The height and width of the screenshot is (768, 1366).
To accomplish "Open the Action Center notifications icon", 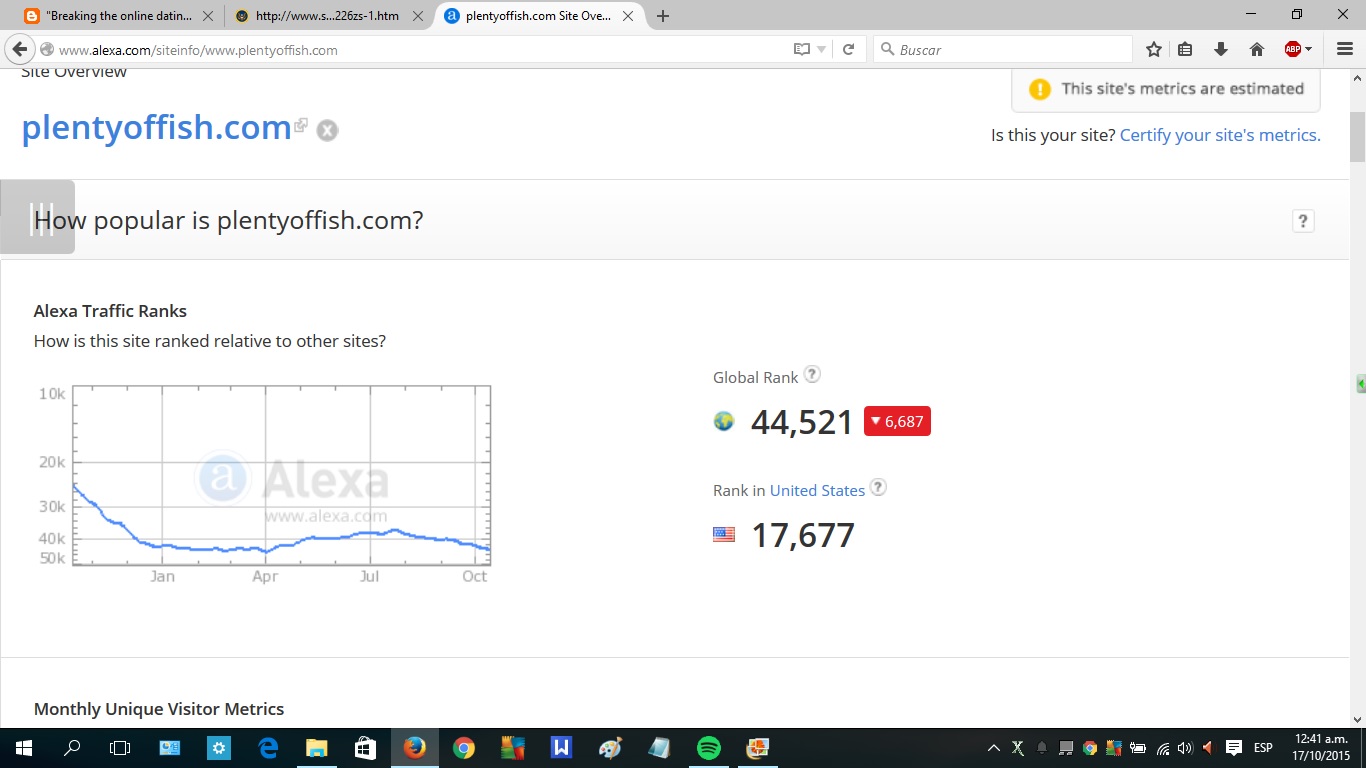I will pos(1234,748).
